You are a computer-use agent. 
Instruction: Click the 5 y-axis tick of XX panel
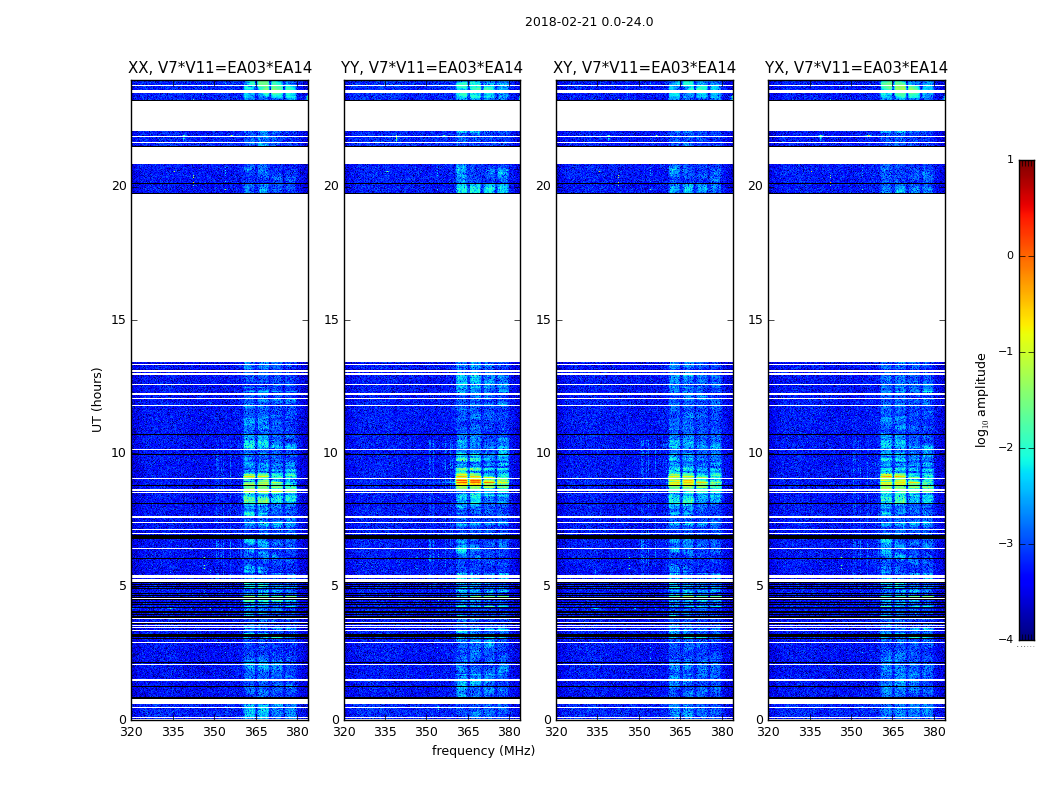point(121,586)
